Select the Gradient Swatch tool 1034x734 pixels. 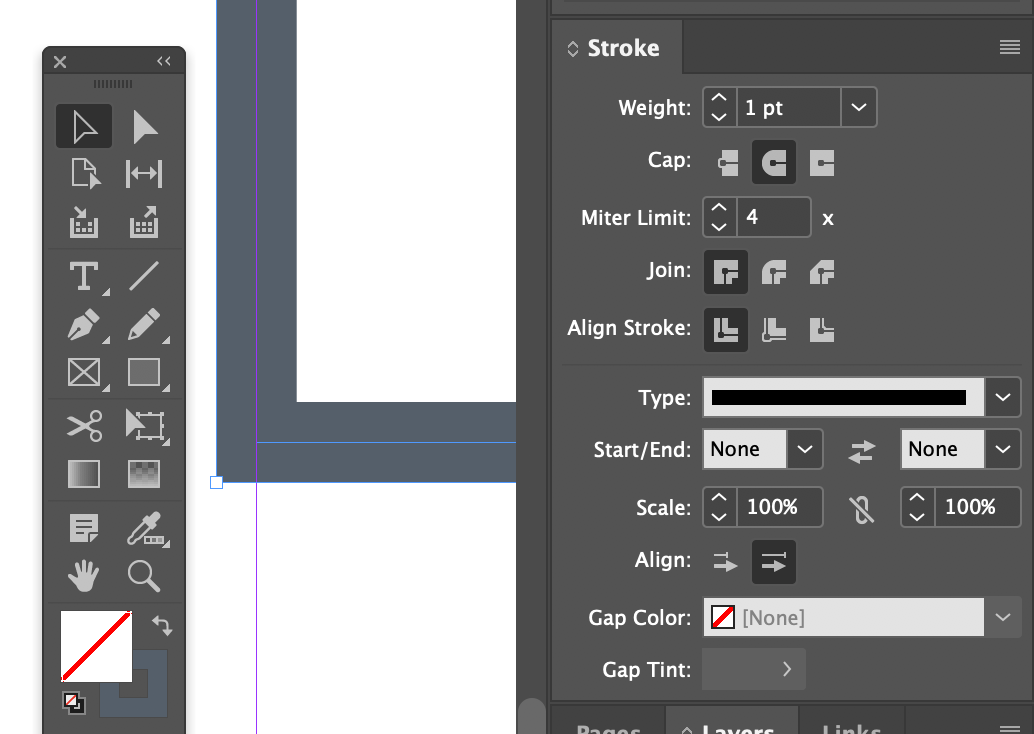pyautogui.click(x=84, y=475)
